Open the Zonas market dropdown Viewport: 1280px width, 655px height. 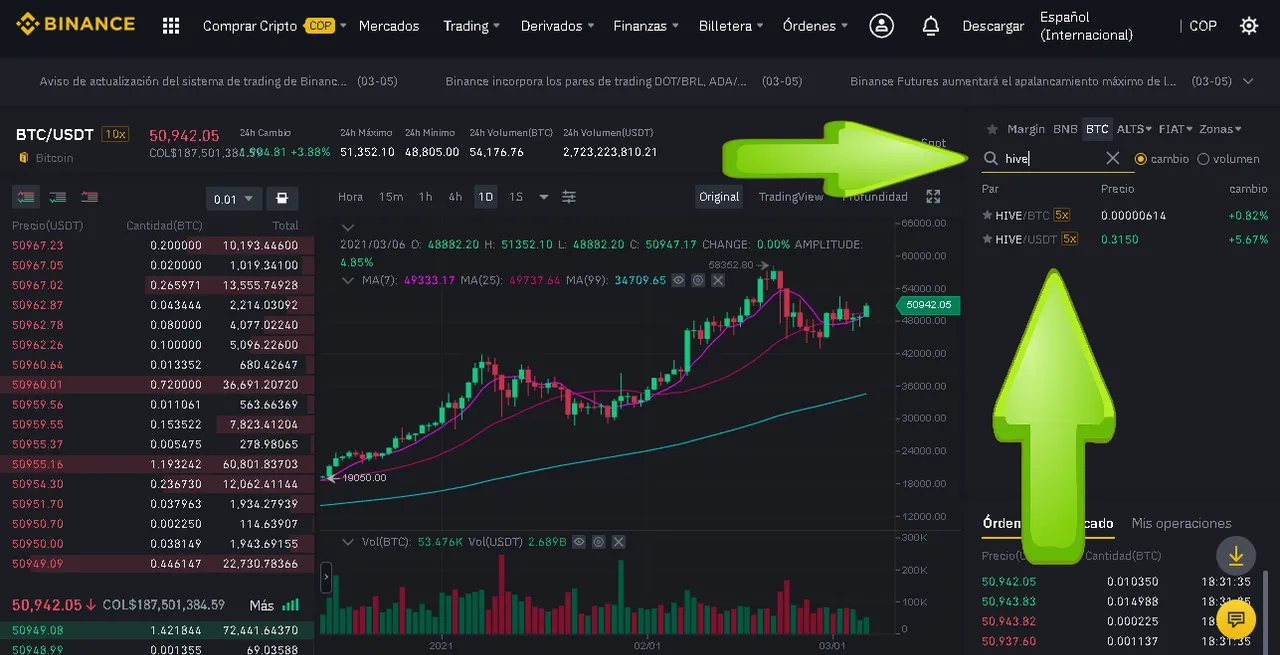tap(1220, 129)
